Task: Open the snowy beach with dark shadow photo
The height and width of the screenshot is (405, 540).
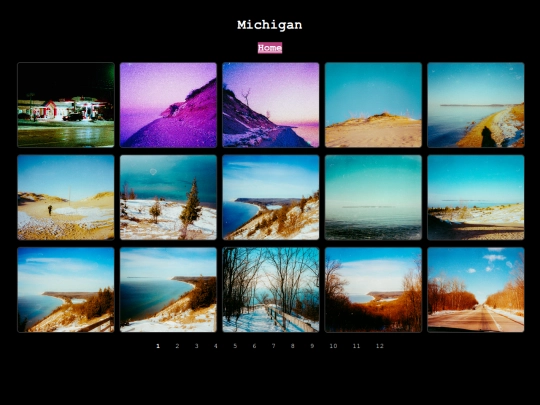Action: pos(476,197)
